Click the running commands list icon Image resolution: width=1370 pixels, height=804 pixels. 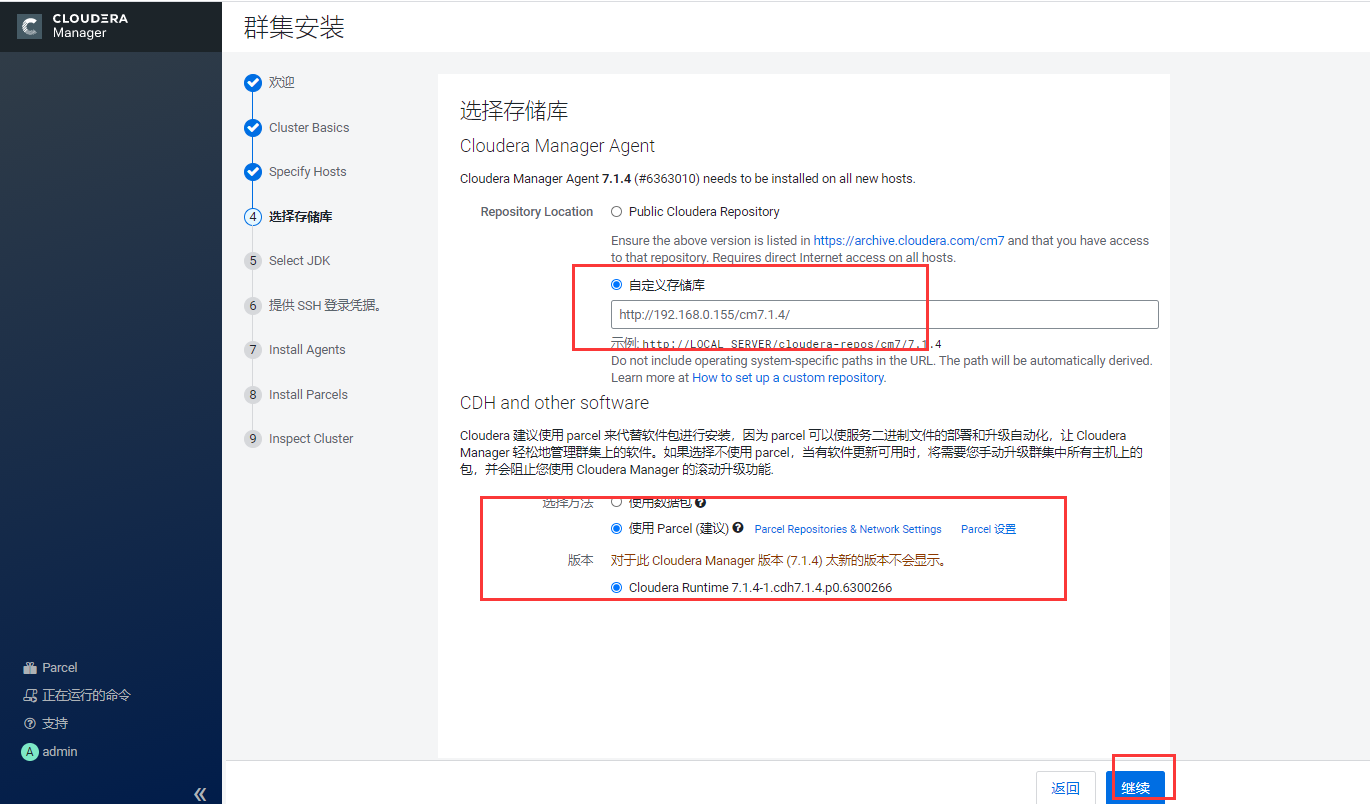(30, 695)
